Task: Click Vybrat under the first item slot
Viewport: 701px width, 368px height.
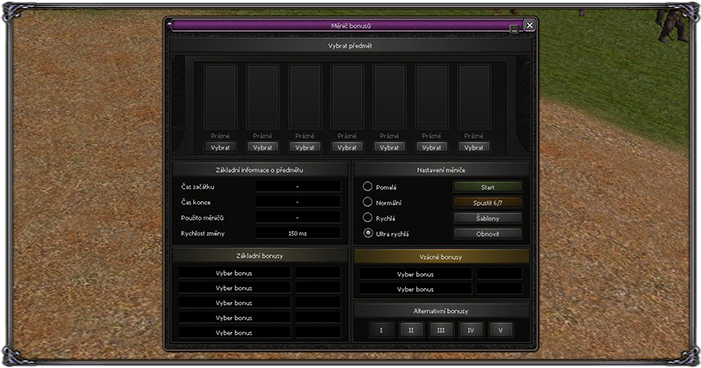Action: pos(220,147)
